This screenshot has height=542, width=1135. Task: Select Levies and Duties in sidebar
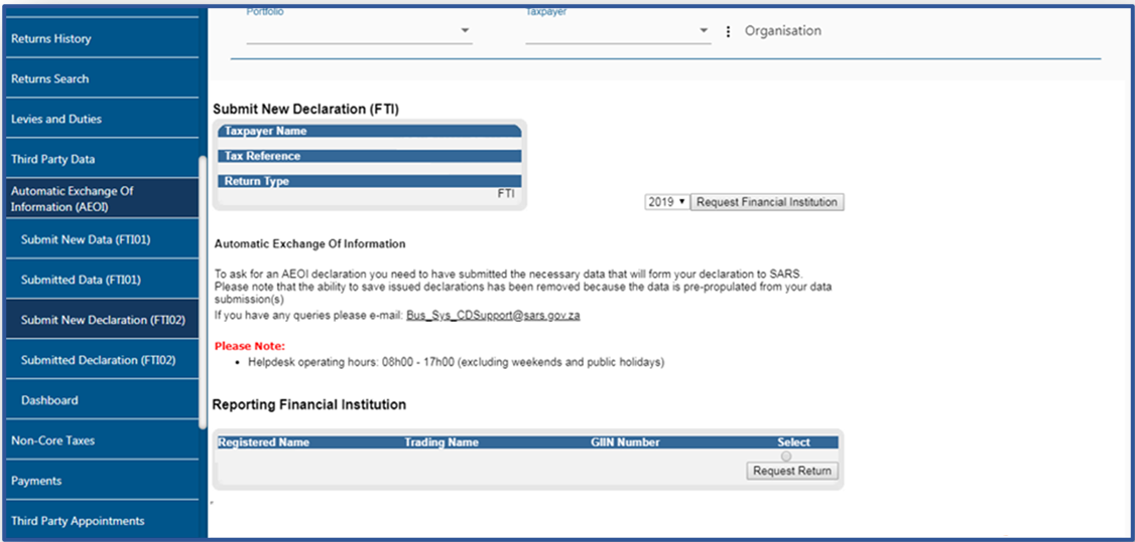click(56, 119)
